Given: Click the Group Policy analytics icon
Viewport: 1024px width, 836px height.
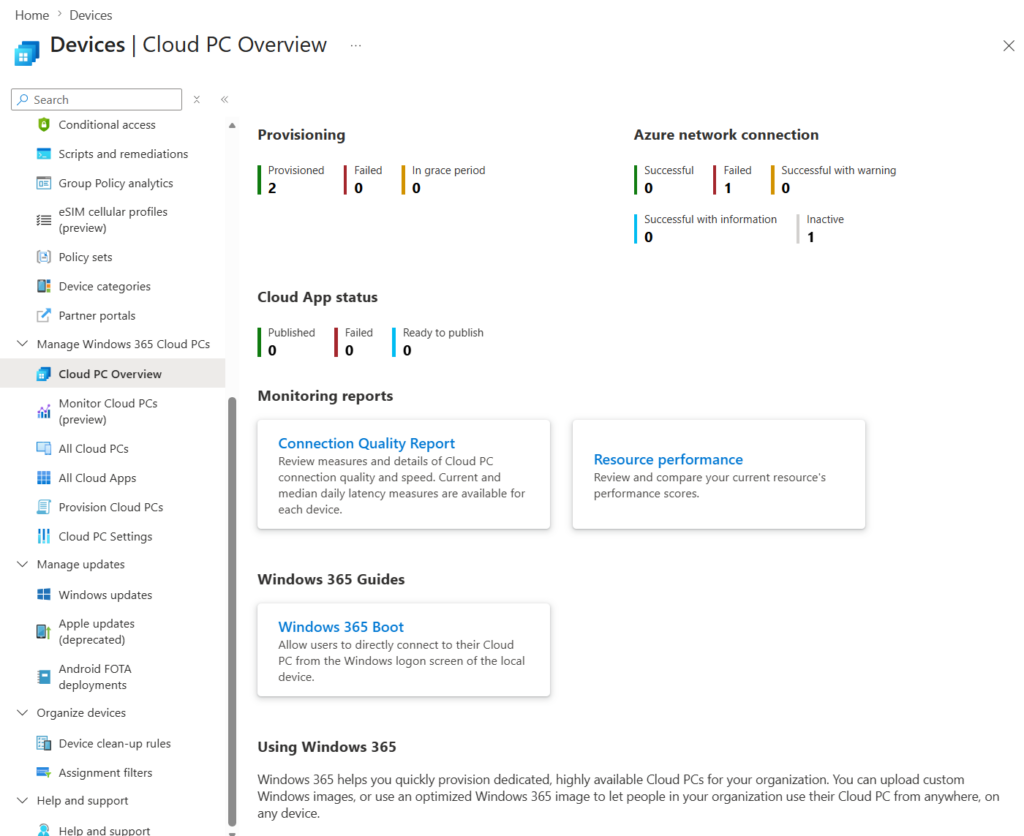Looking at the screenshot, I should [x=43, y=183].
